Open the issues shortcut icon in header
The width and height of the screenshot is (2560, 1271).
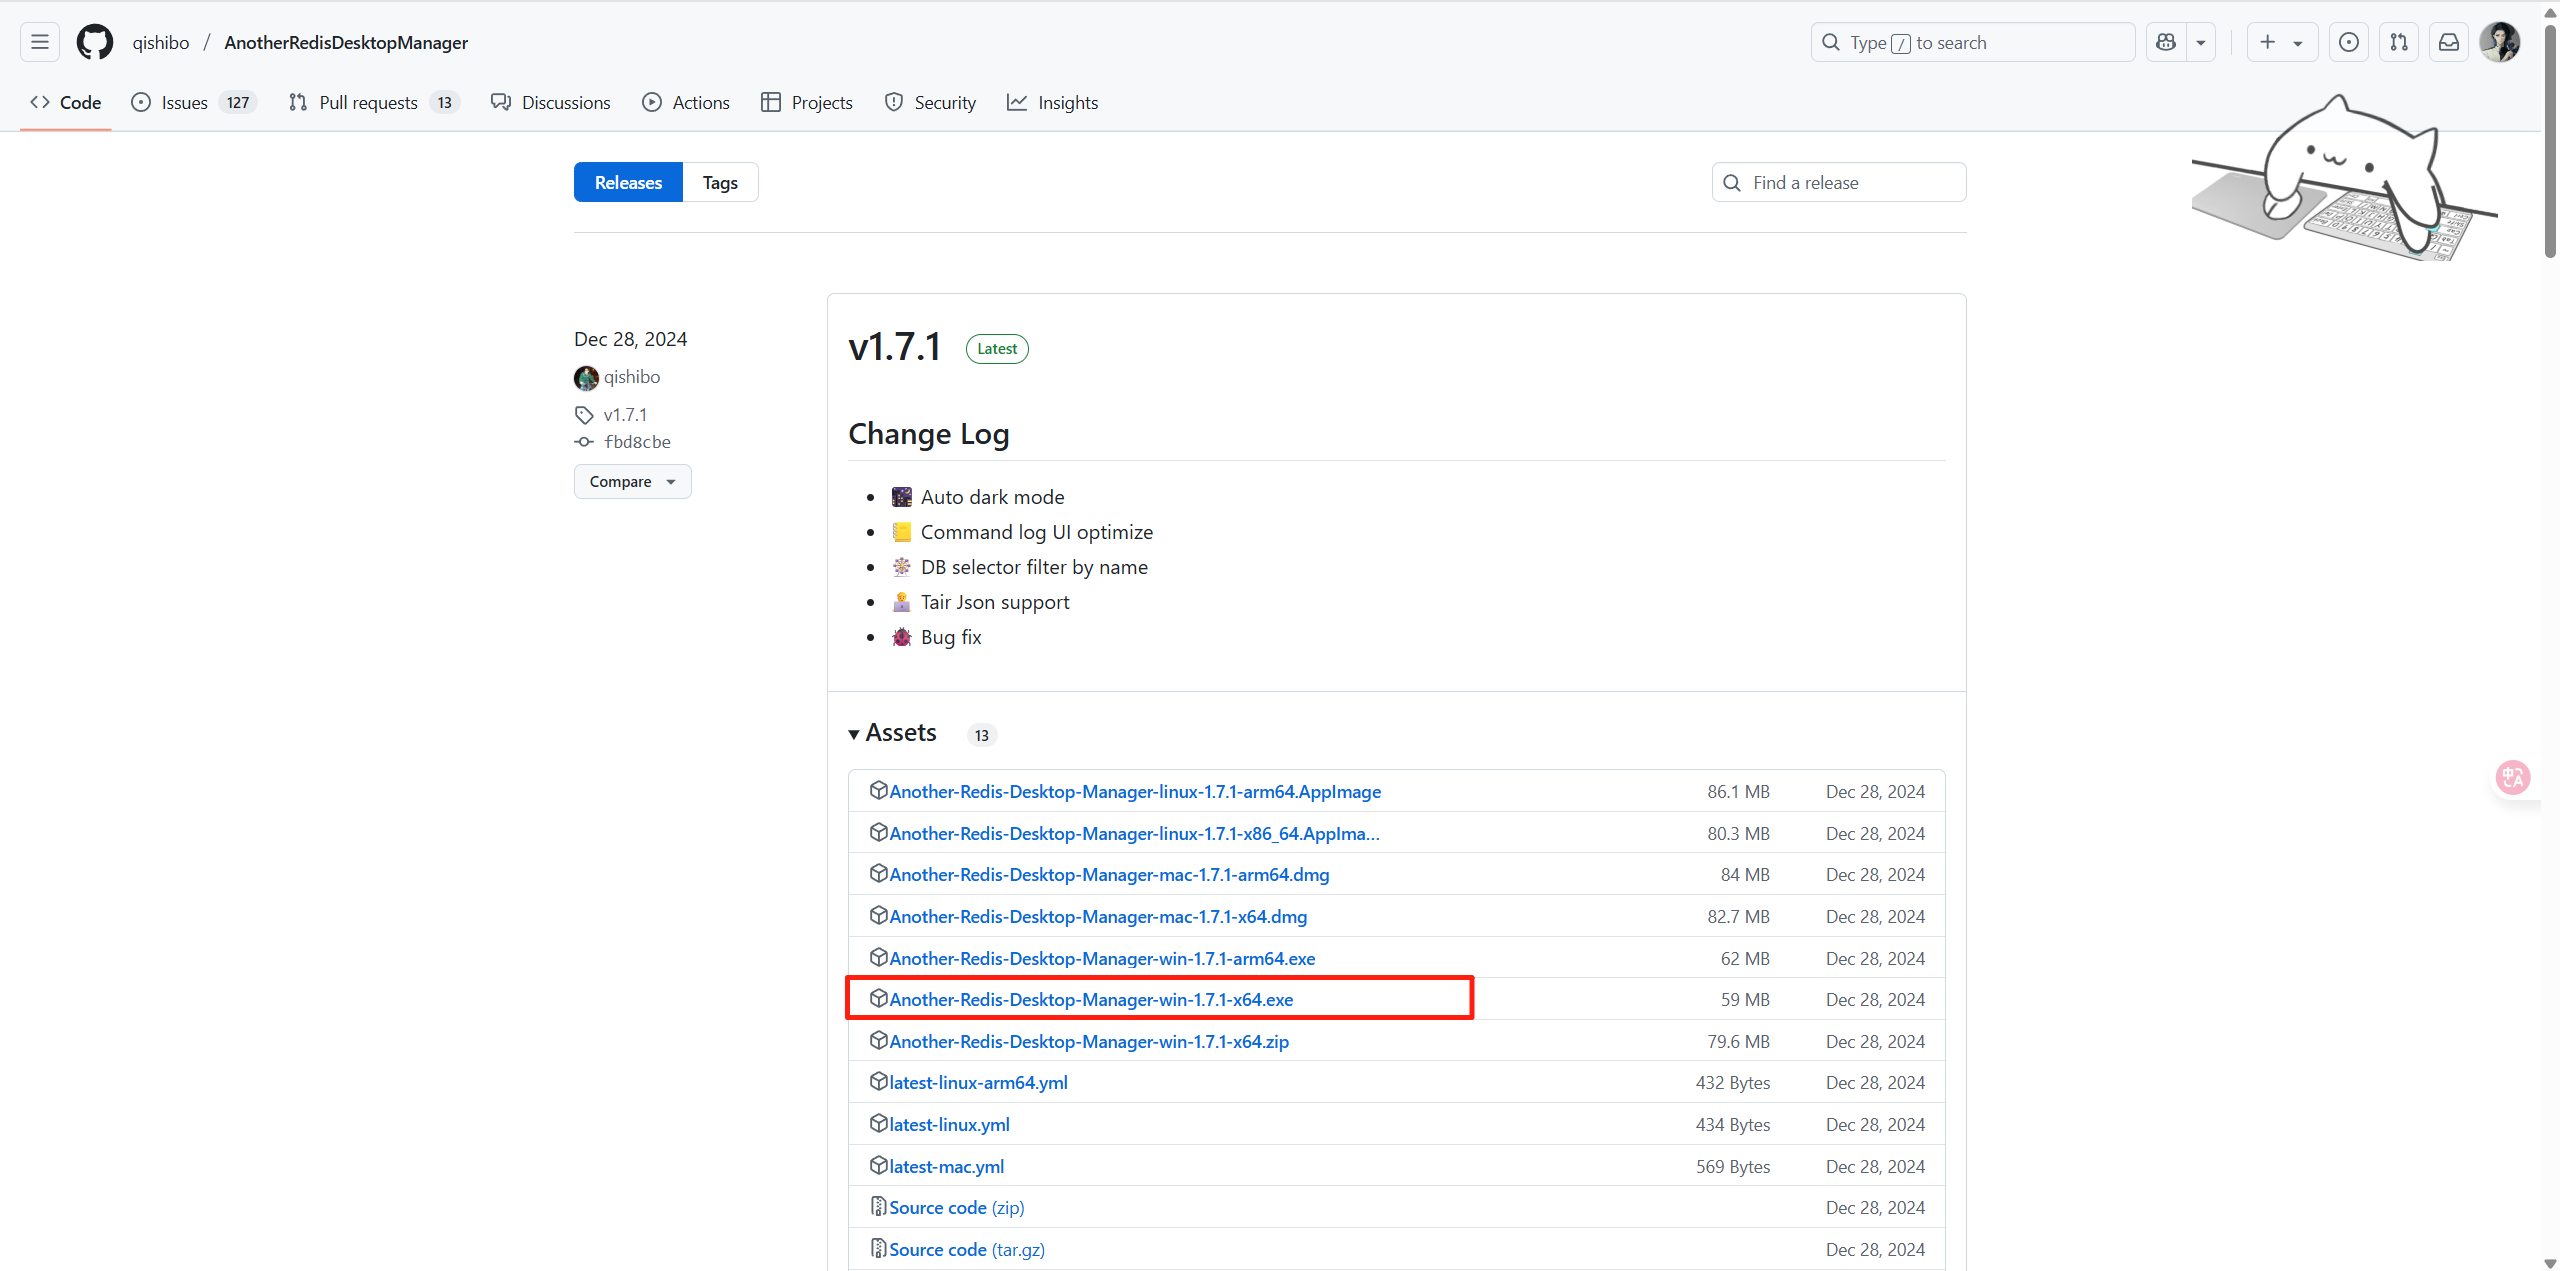click(2349, 42)
